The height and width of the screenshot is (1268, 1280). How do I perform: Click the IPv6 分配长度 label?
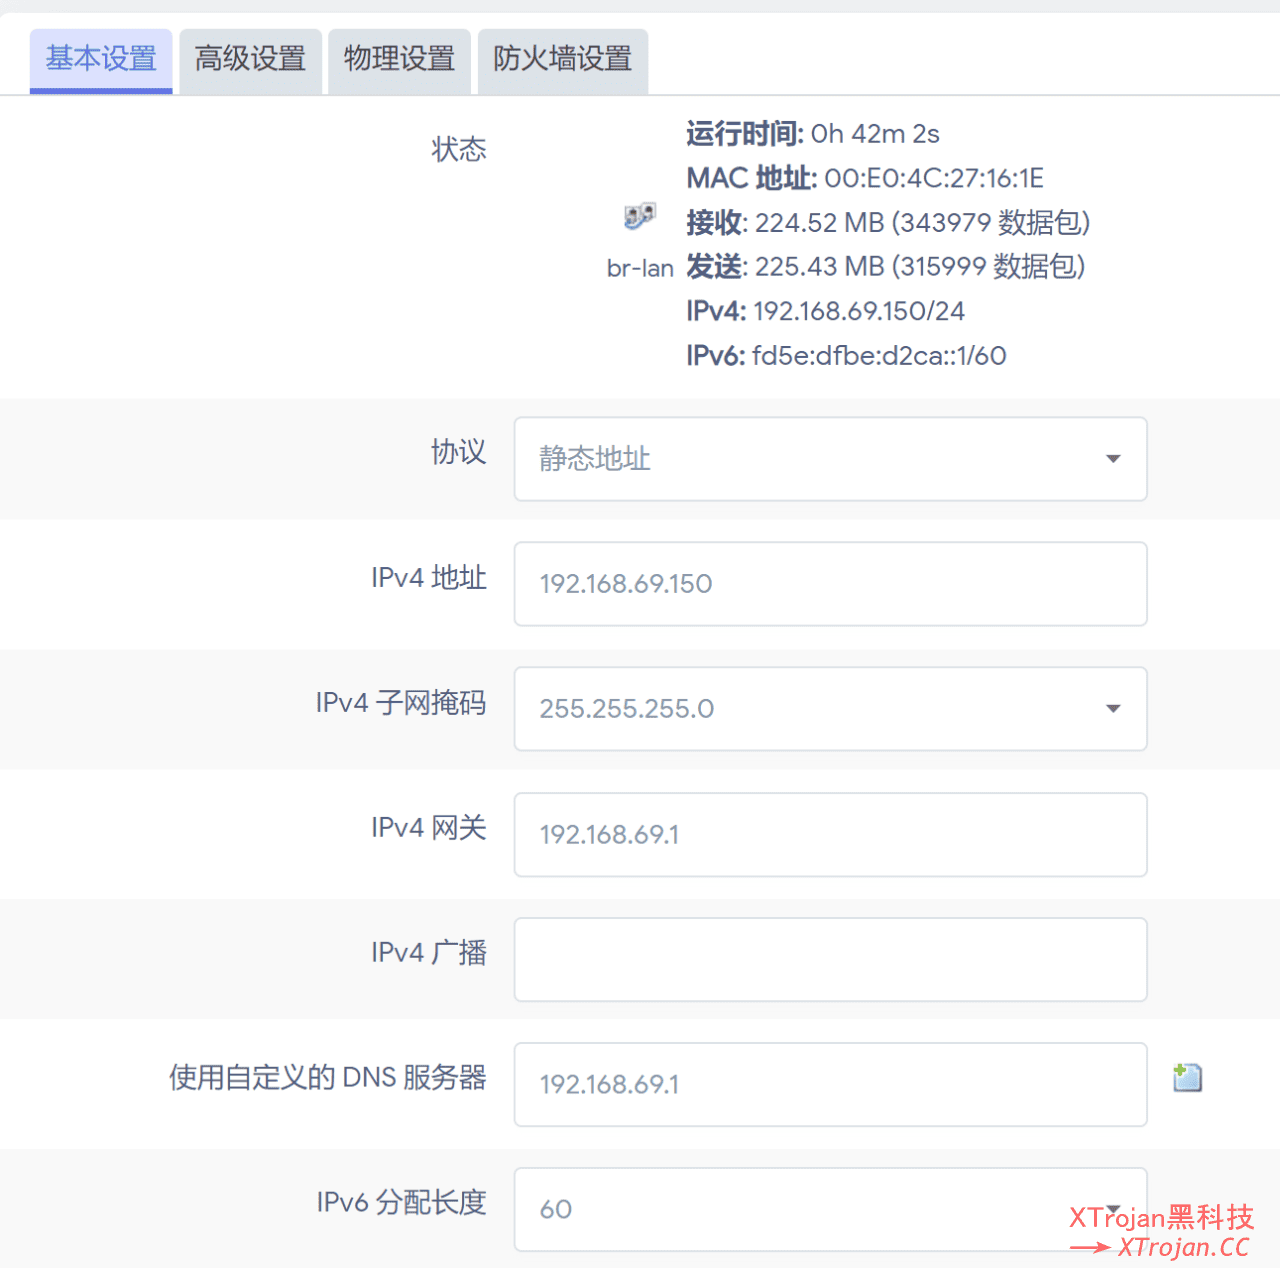(x=401, y=1202)
